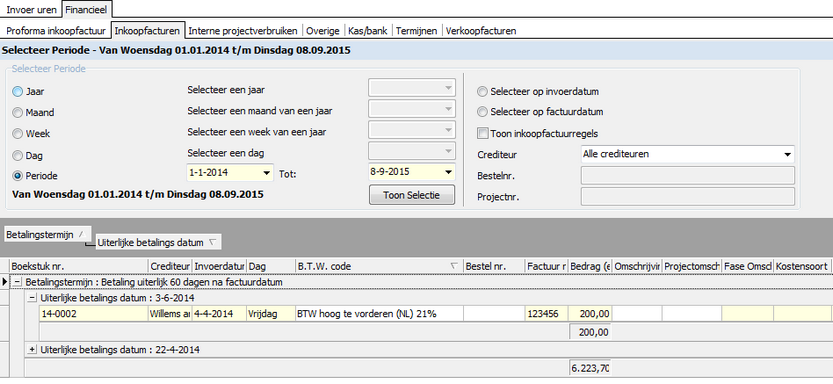Switch to the Invoer uren tab
Screen dimensions: 833x384
click(x=31, y=10)
